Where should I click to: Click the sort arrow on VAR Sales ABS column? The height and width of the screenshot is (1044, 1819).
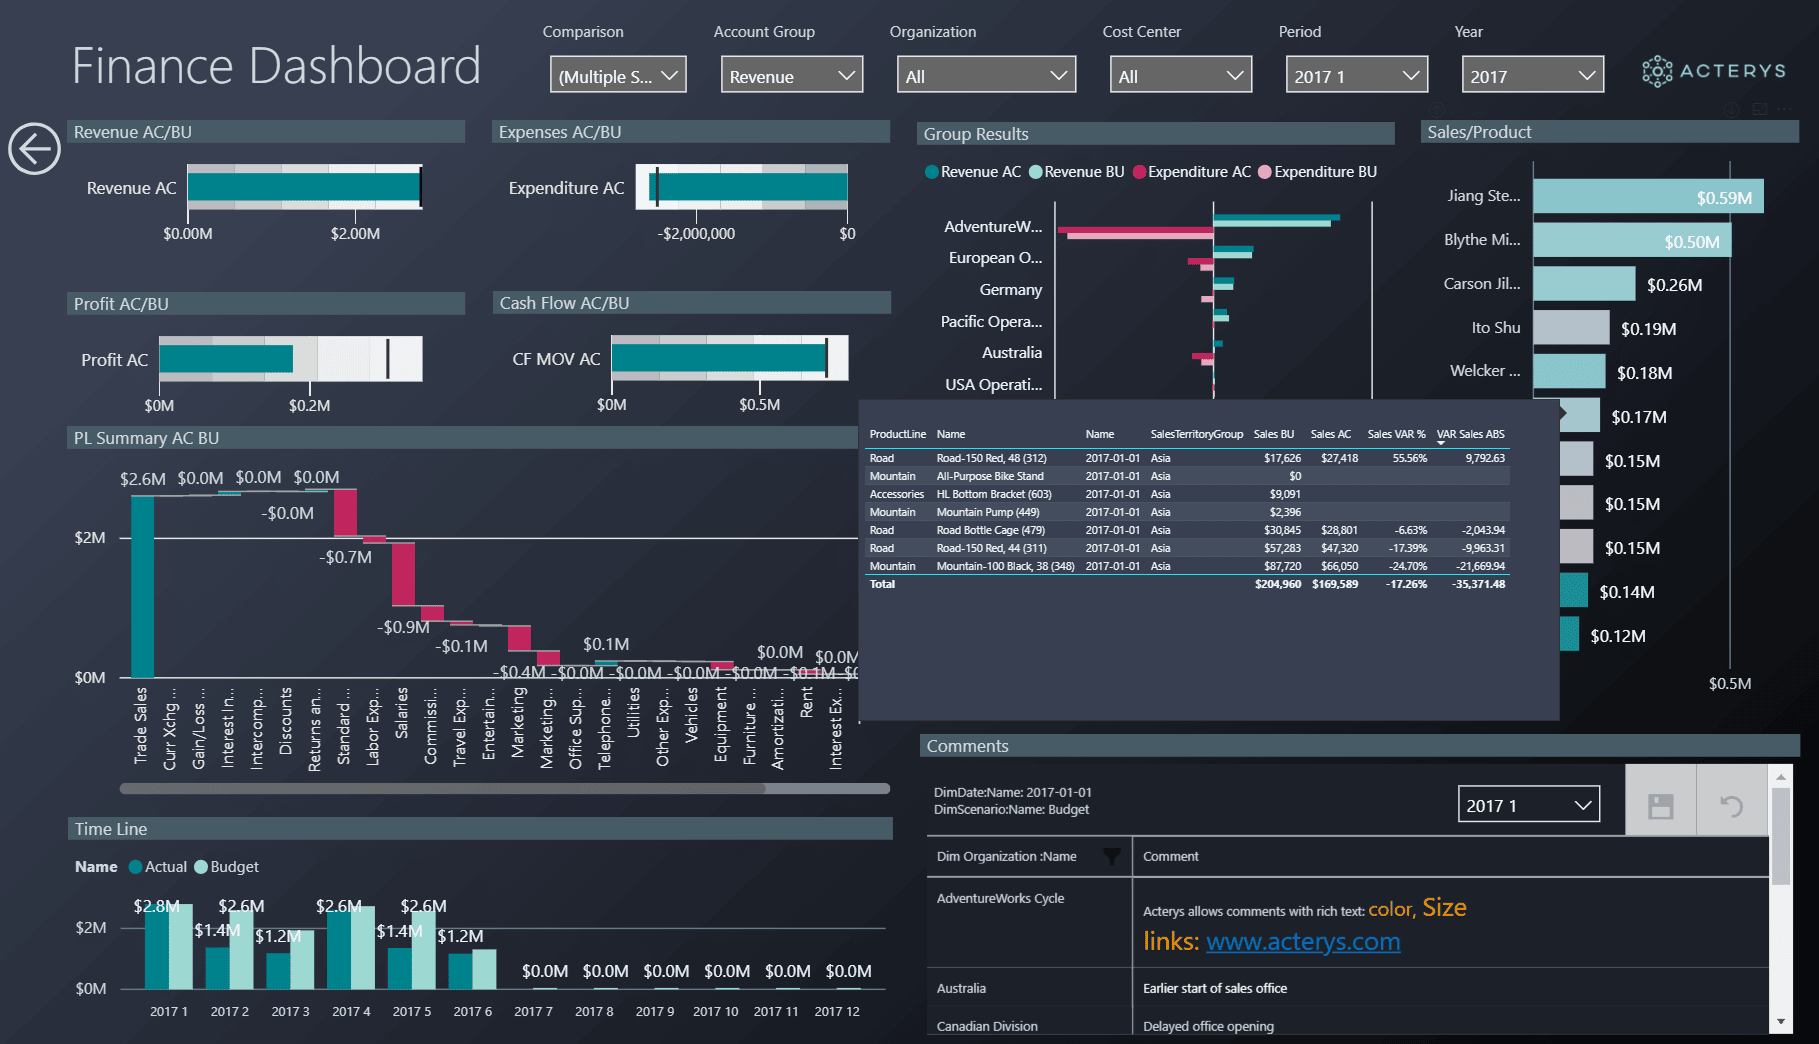[1440, 441]
